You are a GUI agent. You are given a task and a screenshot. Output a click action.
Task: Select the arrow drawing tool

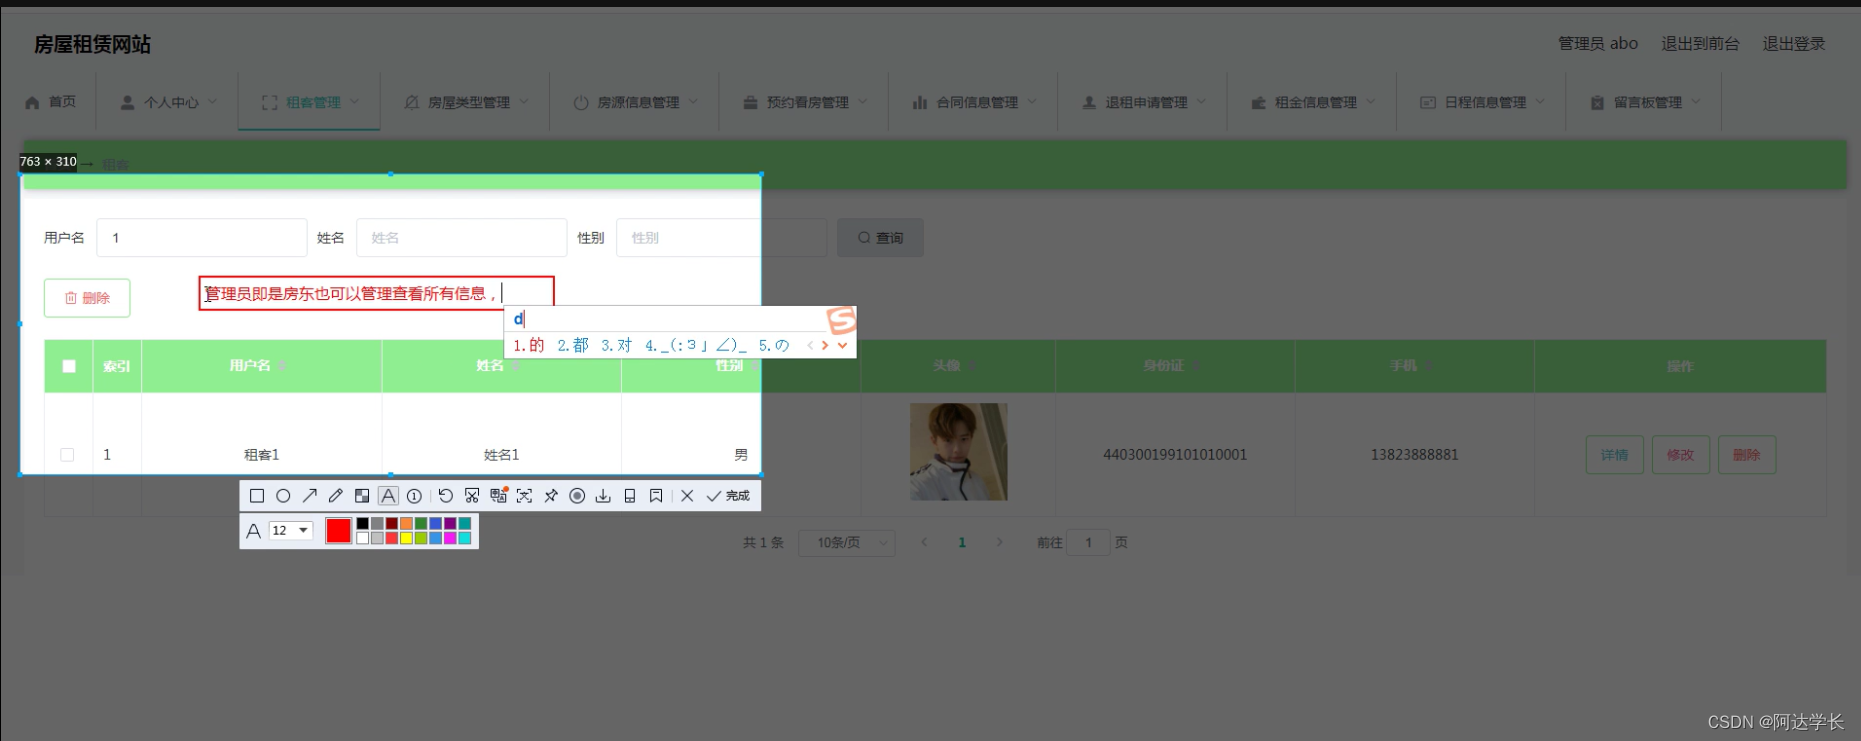click(310, 496)
